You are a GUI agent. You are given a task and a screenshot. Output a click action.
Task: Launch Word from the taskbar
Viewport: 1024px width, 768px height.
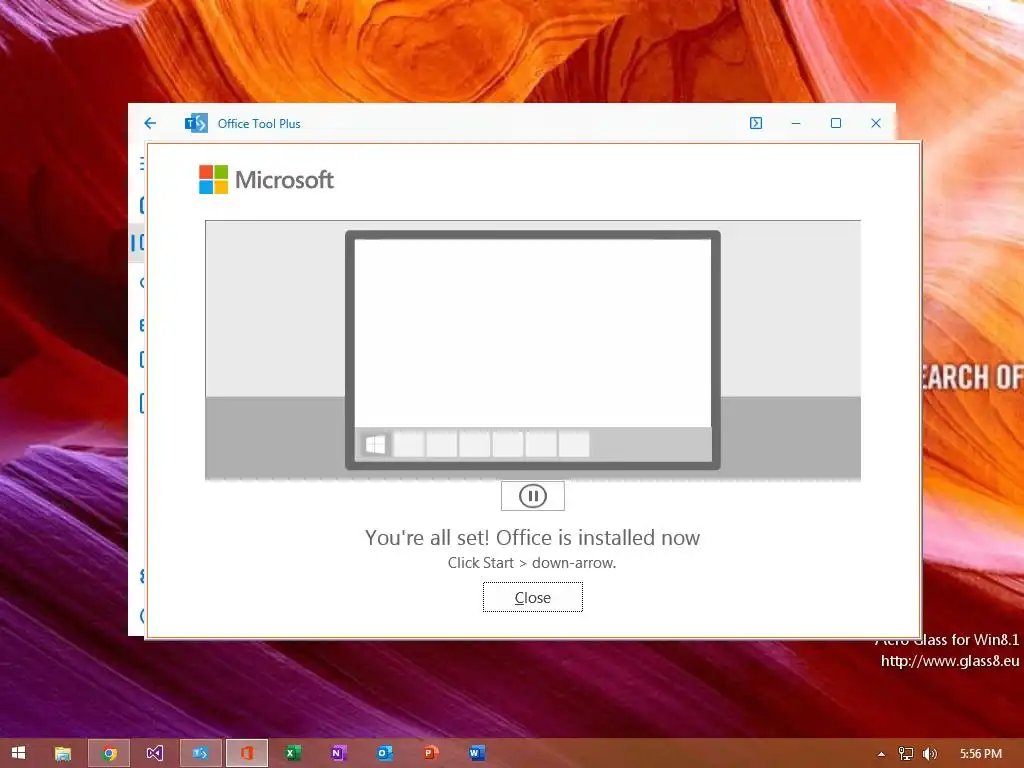tap(477, 753)
